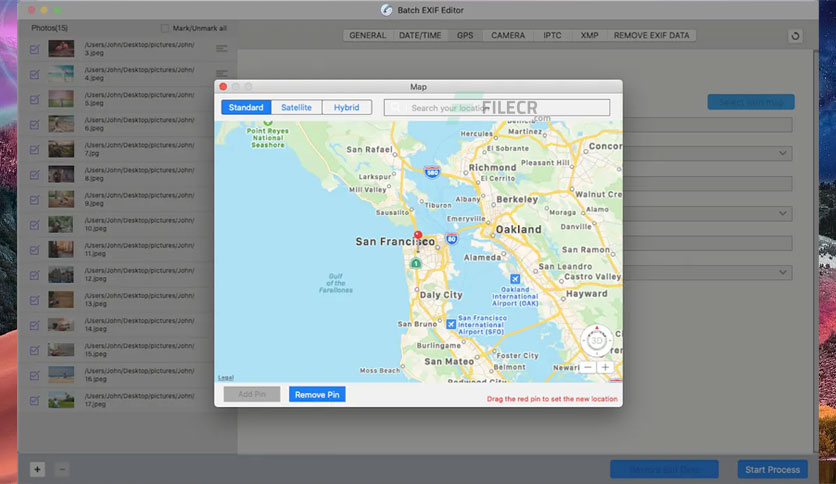
Task: Select the 9.jpeg photo thumbnail
Action: [x=61, y=199]
